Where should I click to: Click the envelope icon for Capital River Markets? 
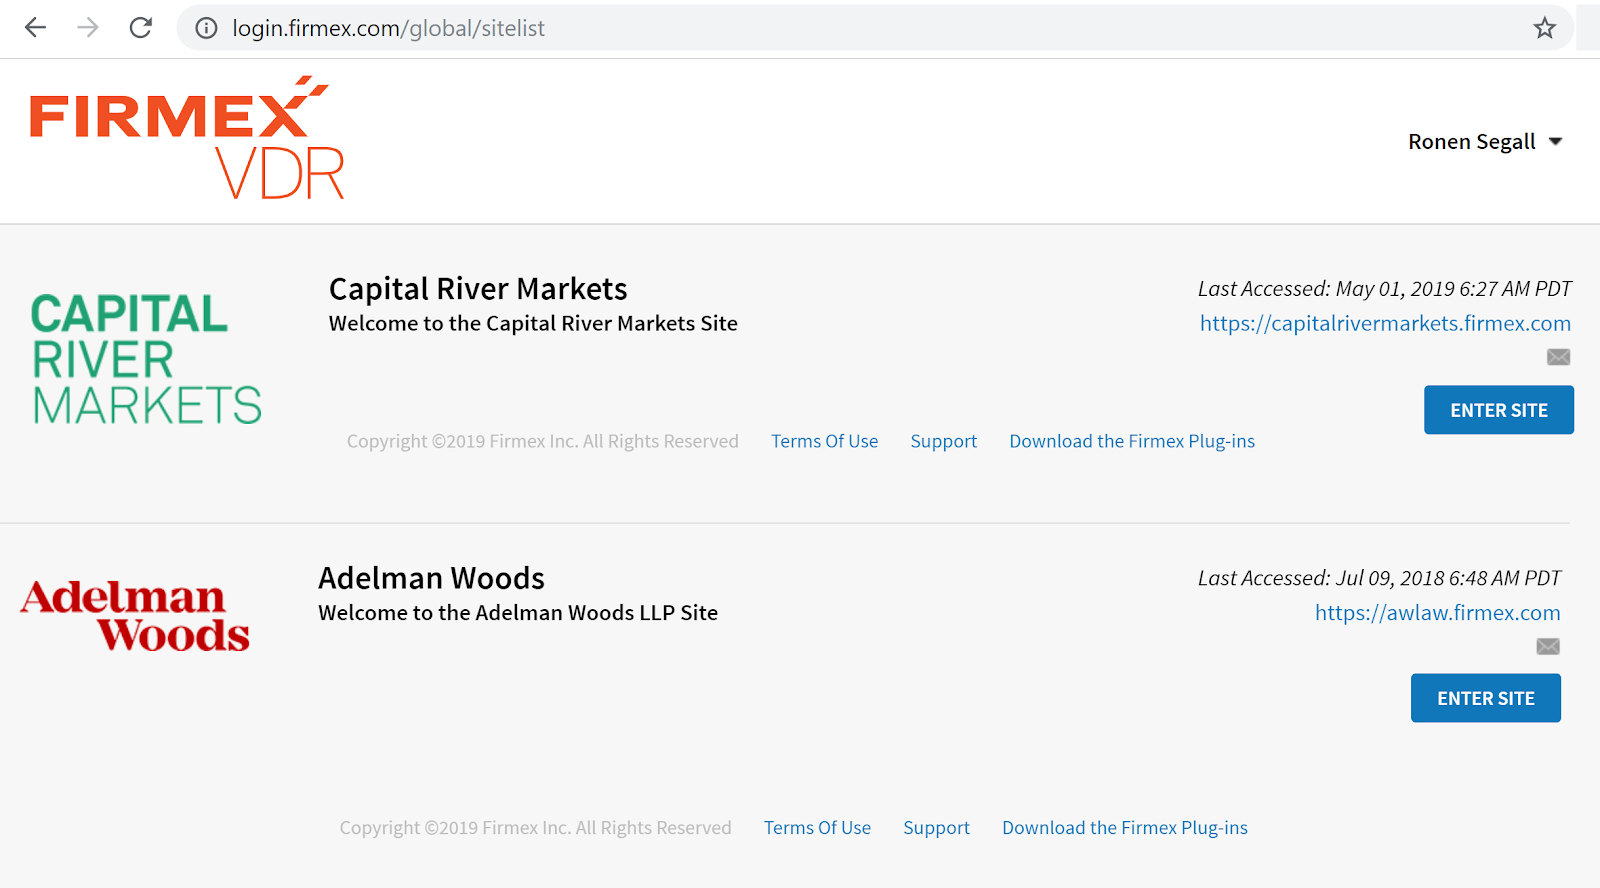point(1558,357)
